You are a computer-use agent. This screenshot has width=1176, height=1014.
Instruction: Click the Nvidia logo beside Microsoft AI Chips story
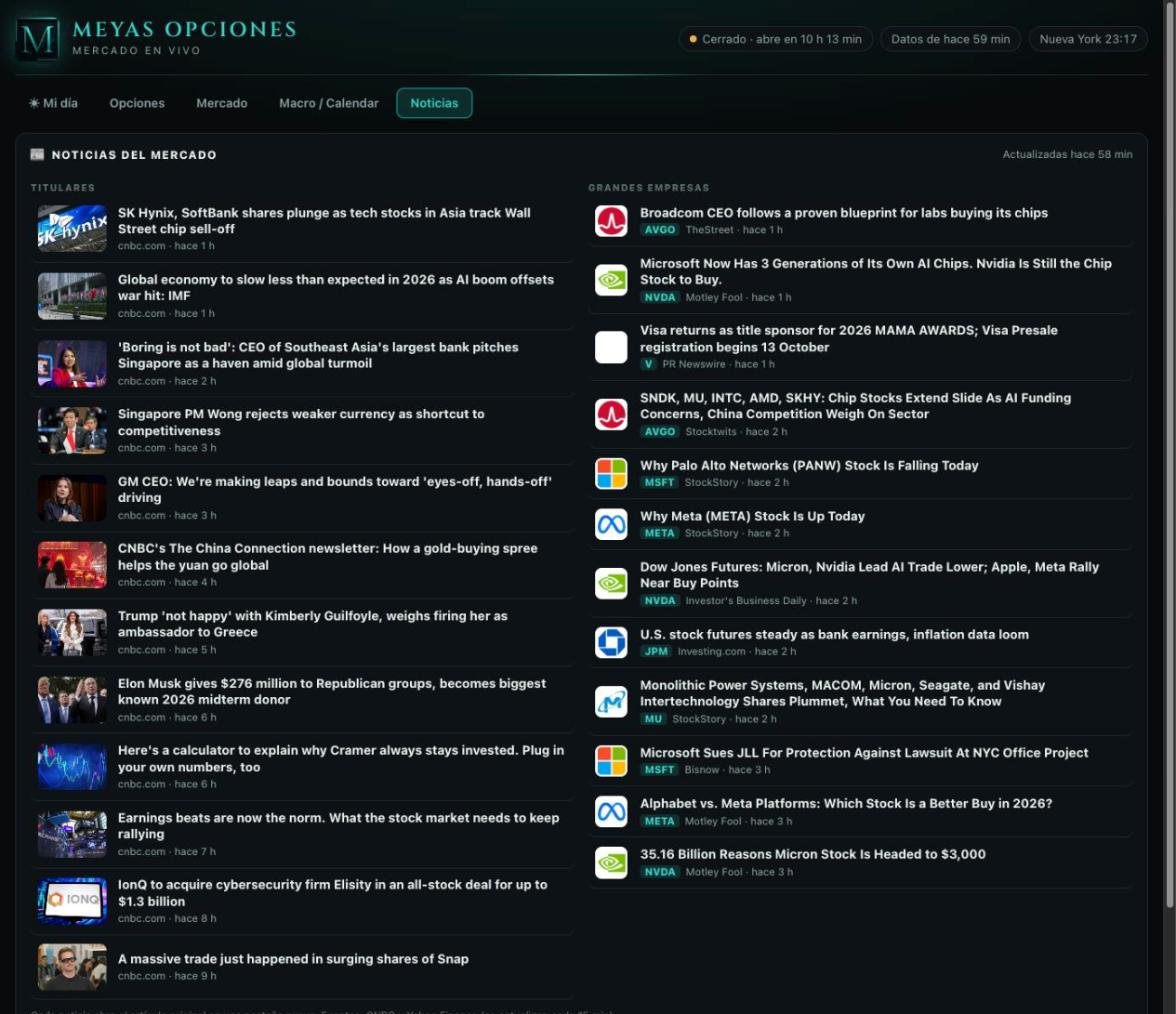coord(610,280)
